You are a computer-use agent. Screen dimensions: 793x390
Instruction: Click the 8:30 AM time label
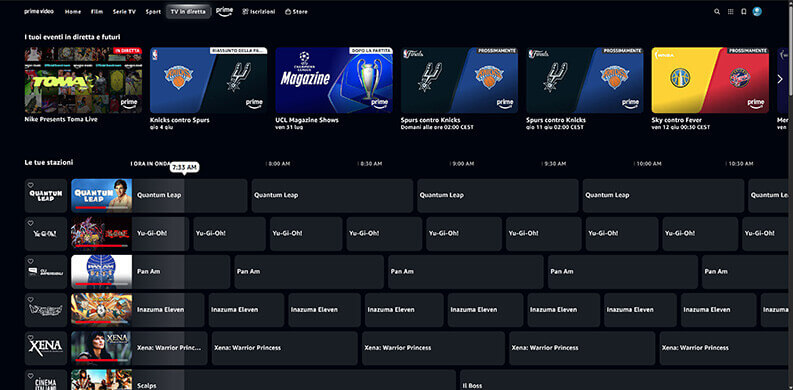pyautogui.click(x=371, y=164)
